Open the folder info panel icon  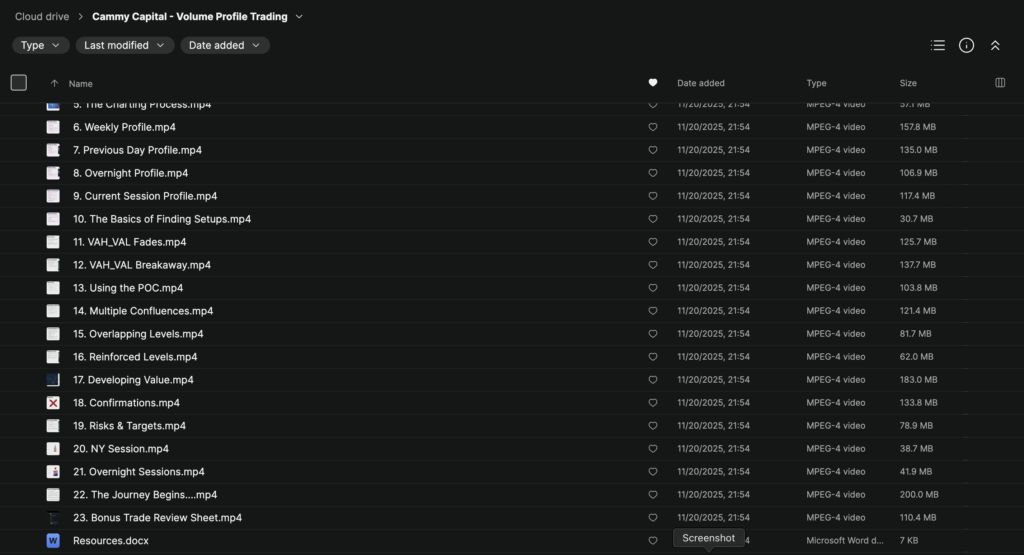point(966,45)
